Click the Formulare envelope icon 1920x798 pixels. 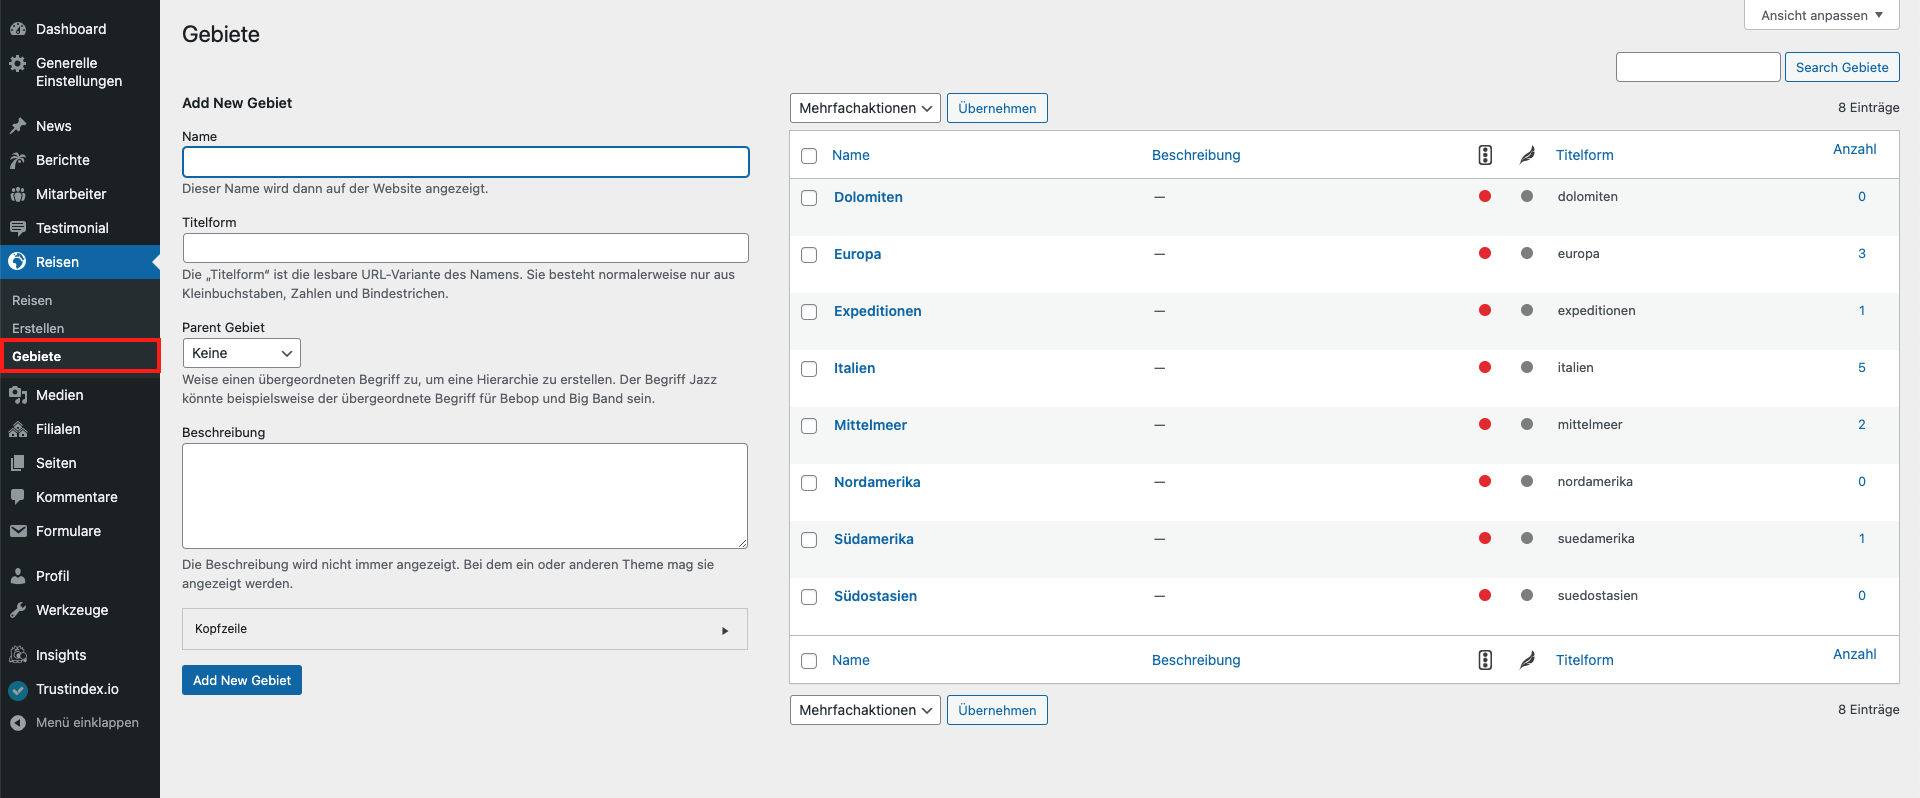tap(18, 531)
